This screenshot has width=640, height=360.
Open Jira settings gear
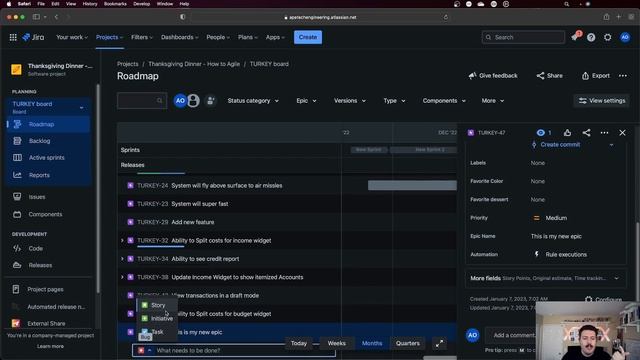coord(608,37)
